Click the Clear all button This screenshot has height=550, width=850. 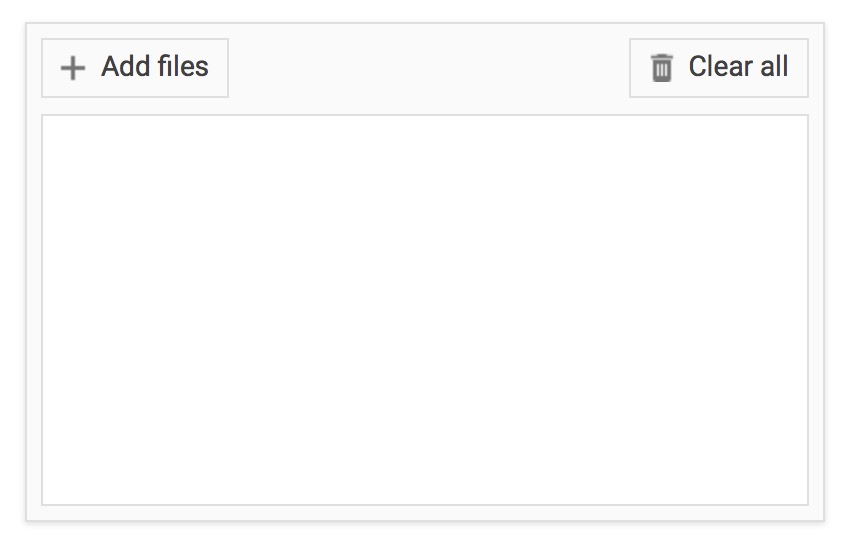pos(718,68)
